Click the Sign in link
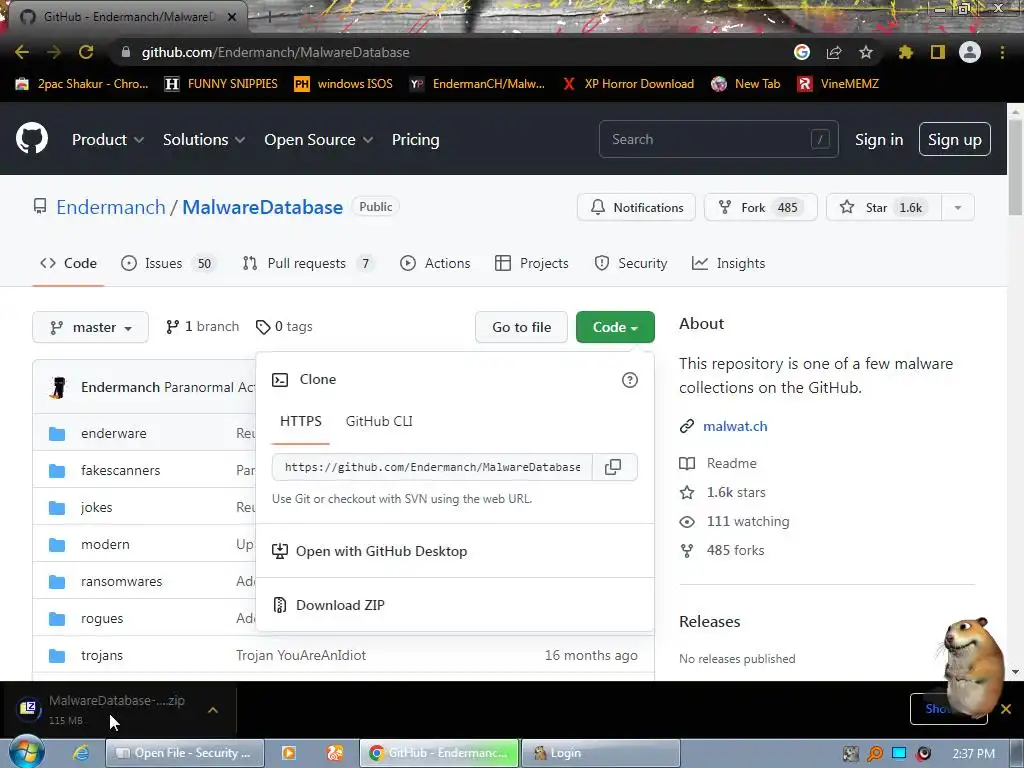 click(879, 140)
